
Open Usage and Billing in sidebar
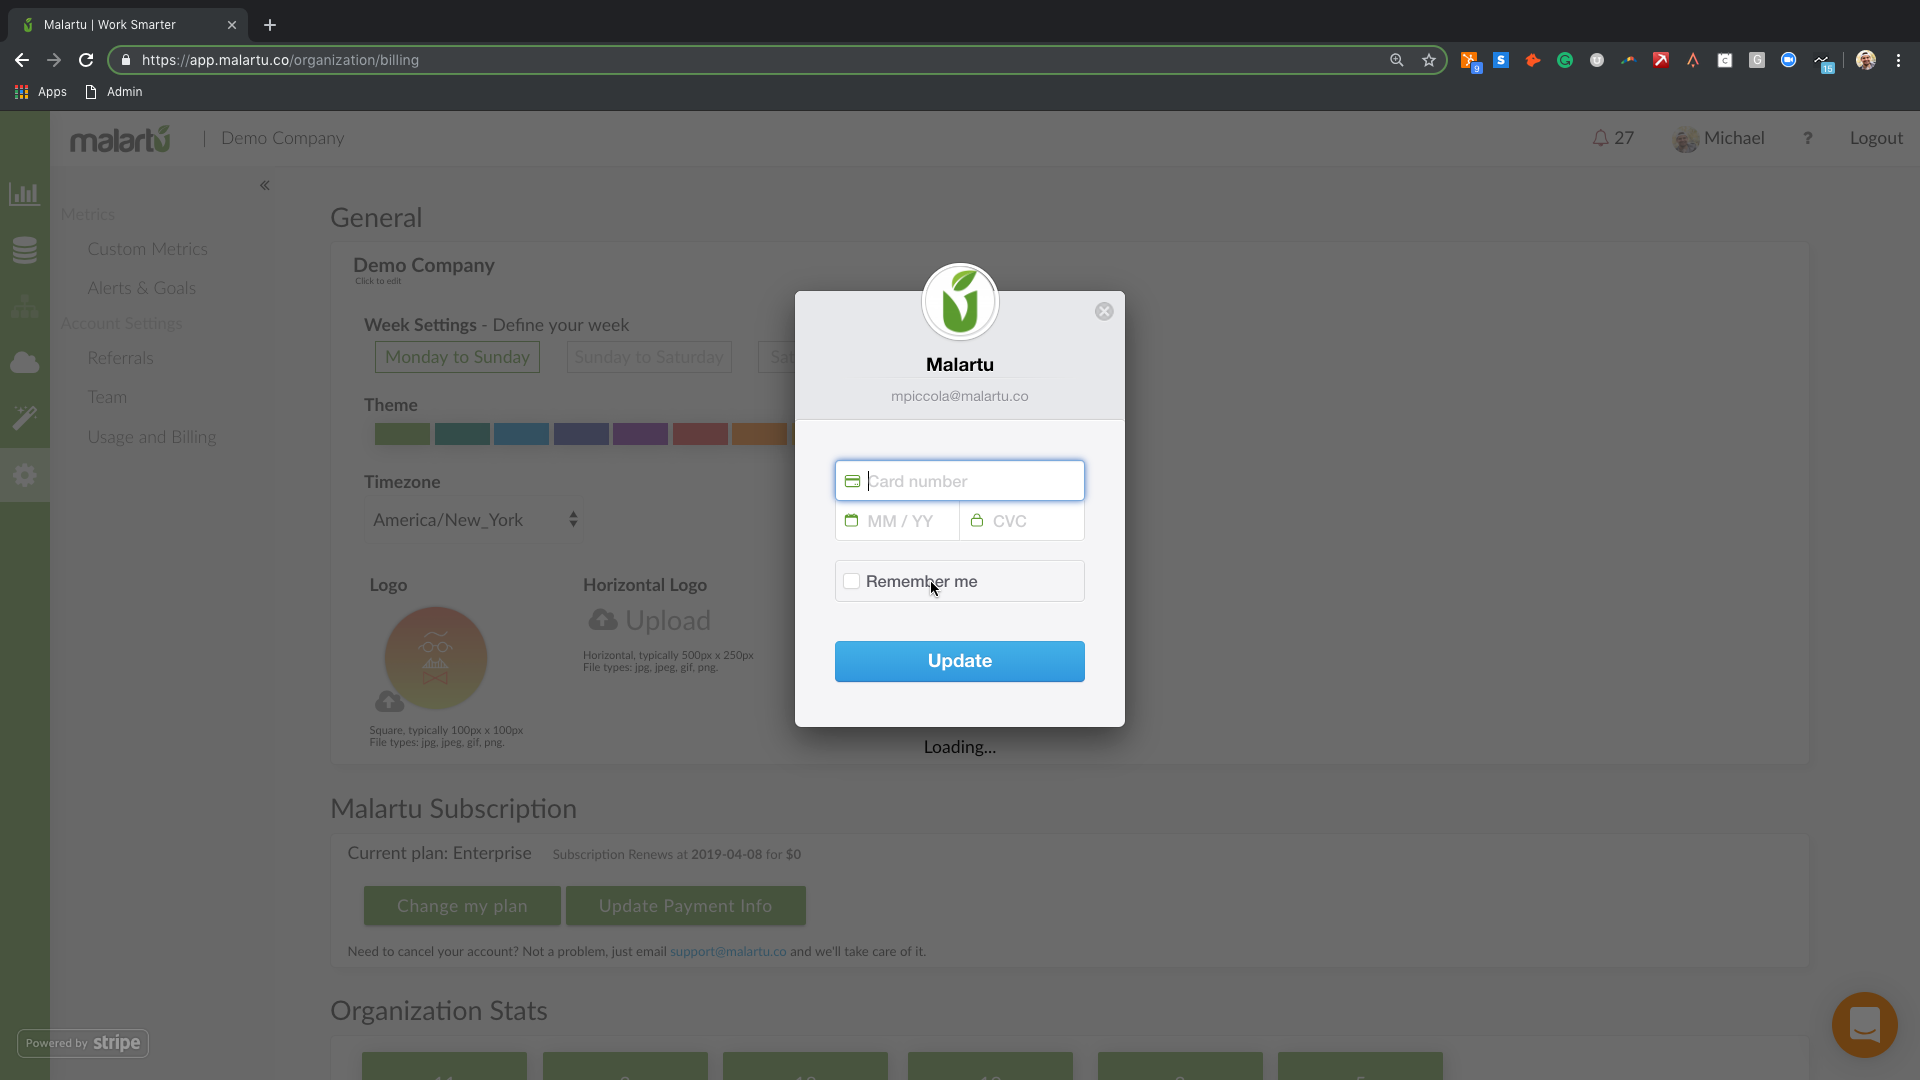152,437
